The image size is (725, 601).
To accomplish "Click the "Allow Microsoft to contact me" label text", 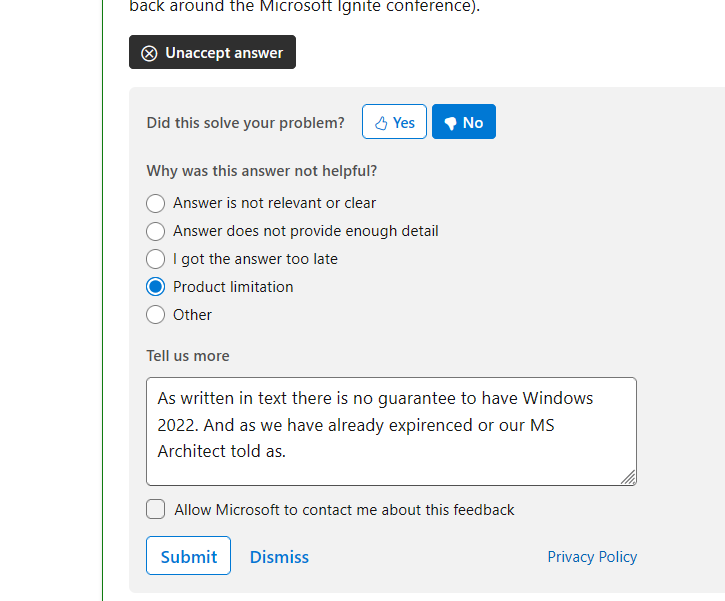I will pyautogui.click(x=344, y=510).
